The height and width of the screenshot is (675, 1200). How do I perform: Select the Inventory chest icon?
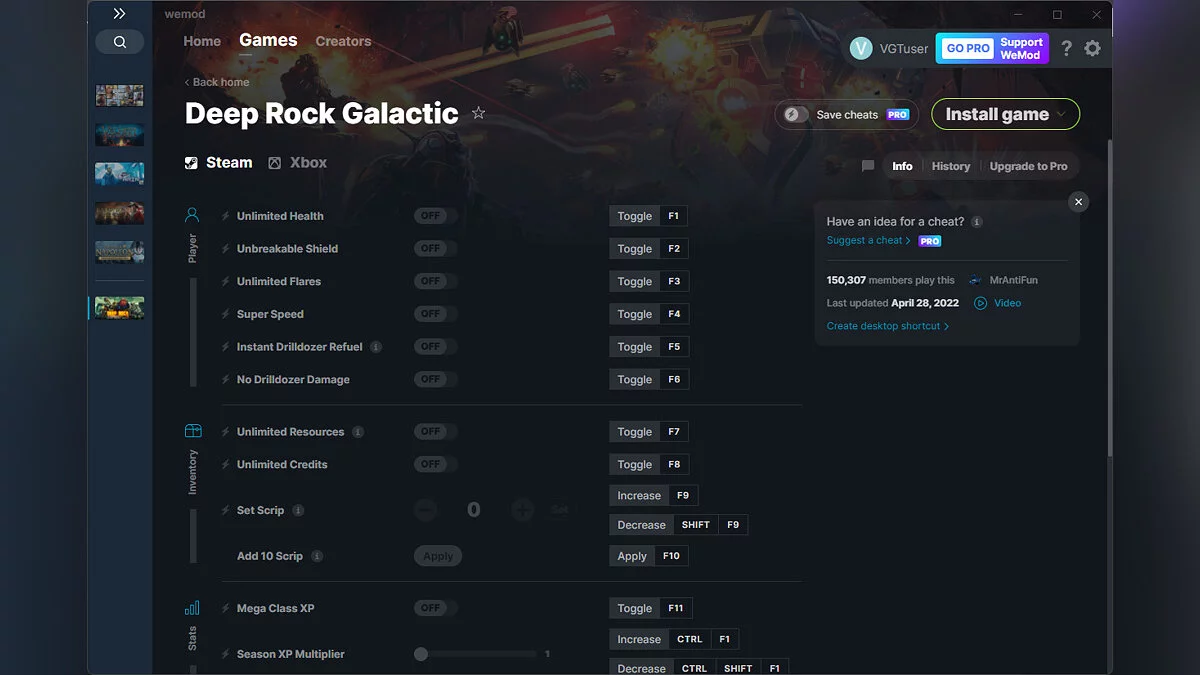coord(192,430)
